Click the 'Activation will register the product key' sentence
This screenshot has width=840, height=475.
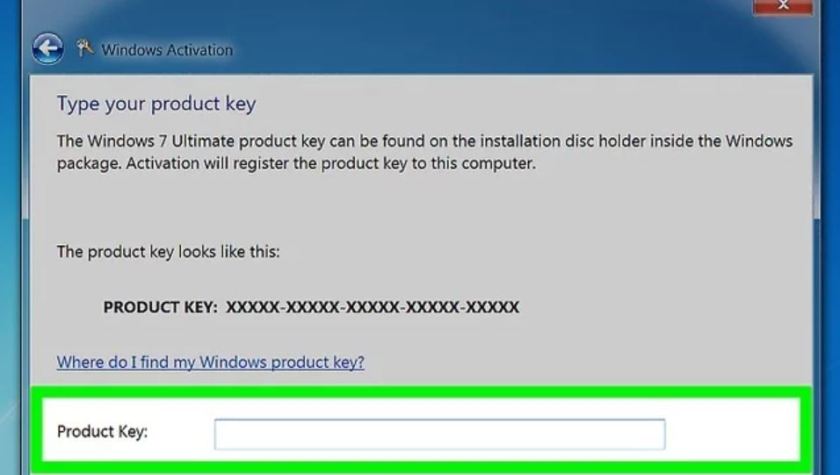pos(331,163)
